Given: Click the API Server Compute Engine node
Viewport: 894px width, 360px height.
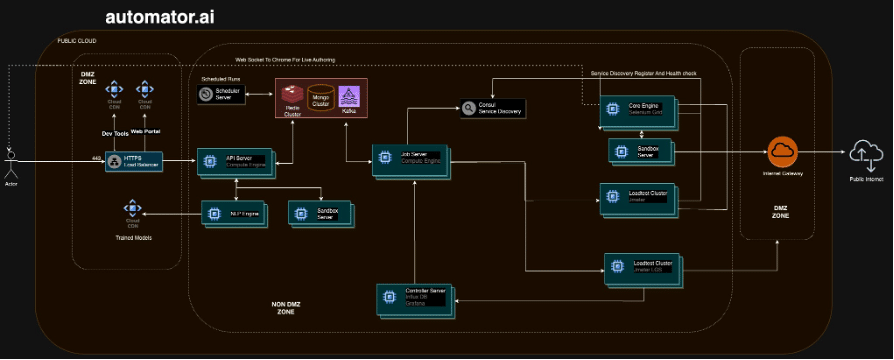Looking at the screenshot, I should click(x=235, y=164).
